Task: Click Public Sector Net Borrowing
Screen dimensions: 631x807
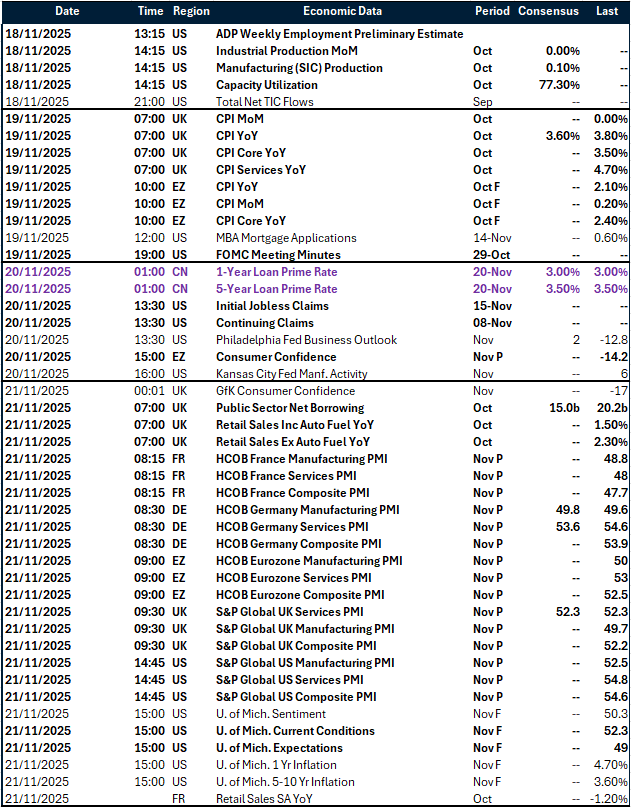Action: 290,408
